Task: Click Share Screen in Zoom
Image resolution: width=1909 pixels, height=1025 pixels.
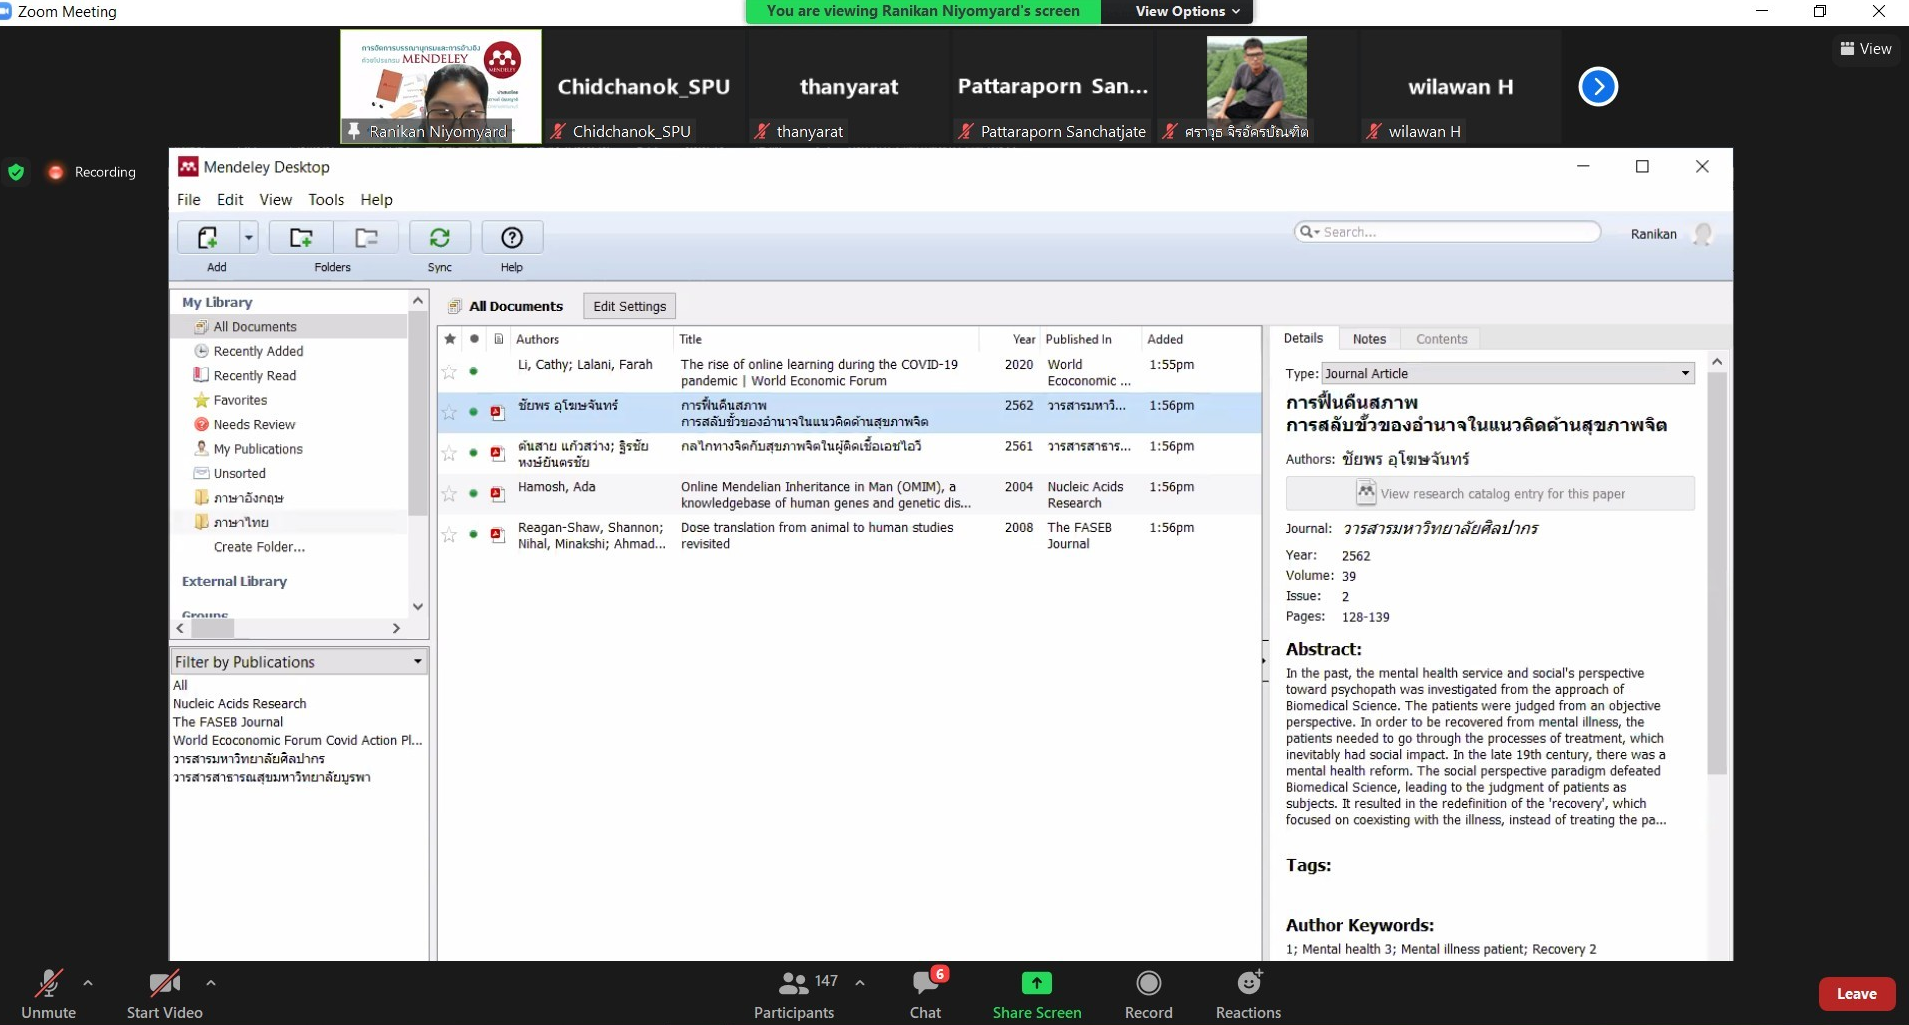Action: pos(1037,995)
